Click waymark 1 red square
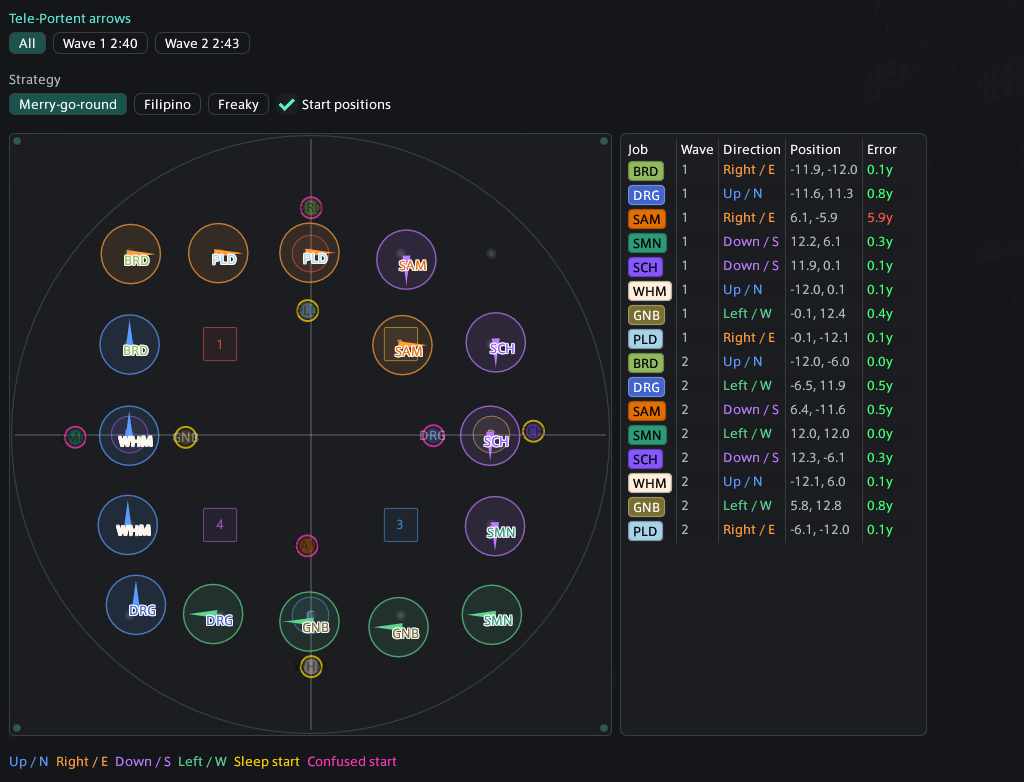 click(220, 344)
